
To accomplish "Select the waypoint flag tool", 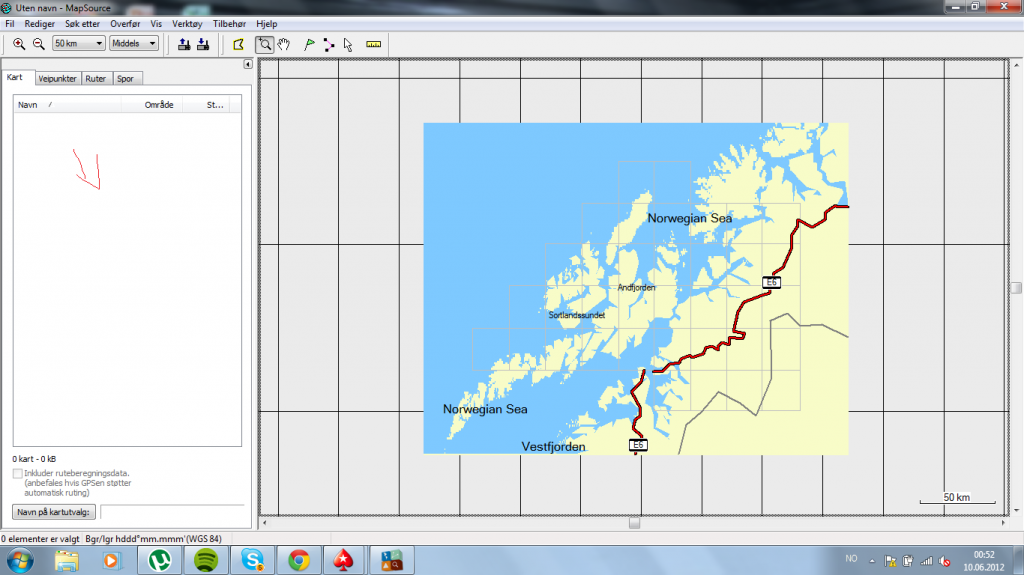I will click(x=309, y=44).
